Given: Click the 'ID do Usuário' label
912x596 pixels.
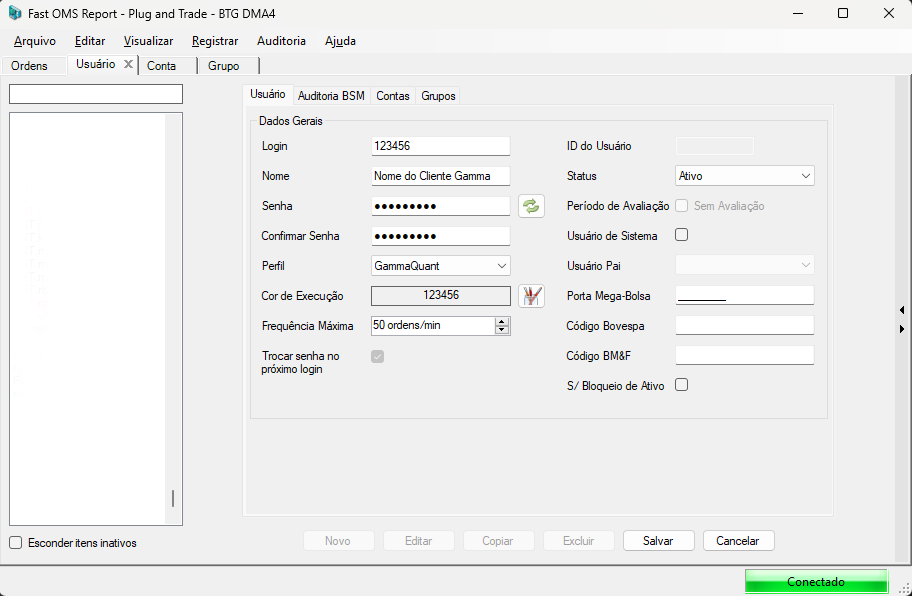Looking at the screenshot, I should 599,146.
